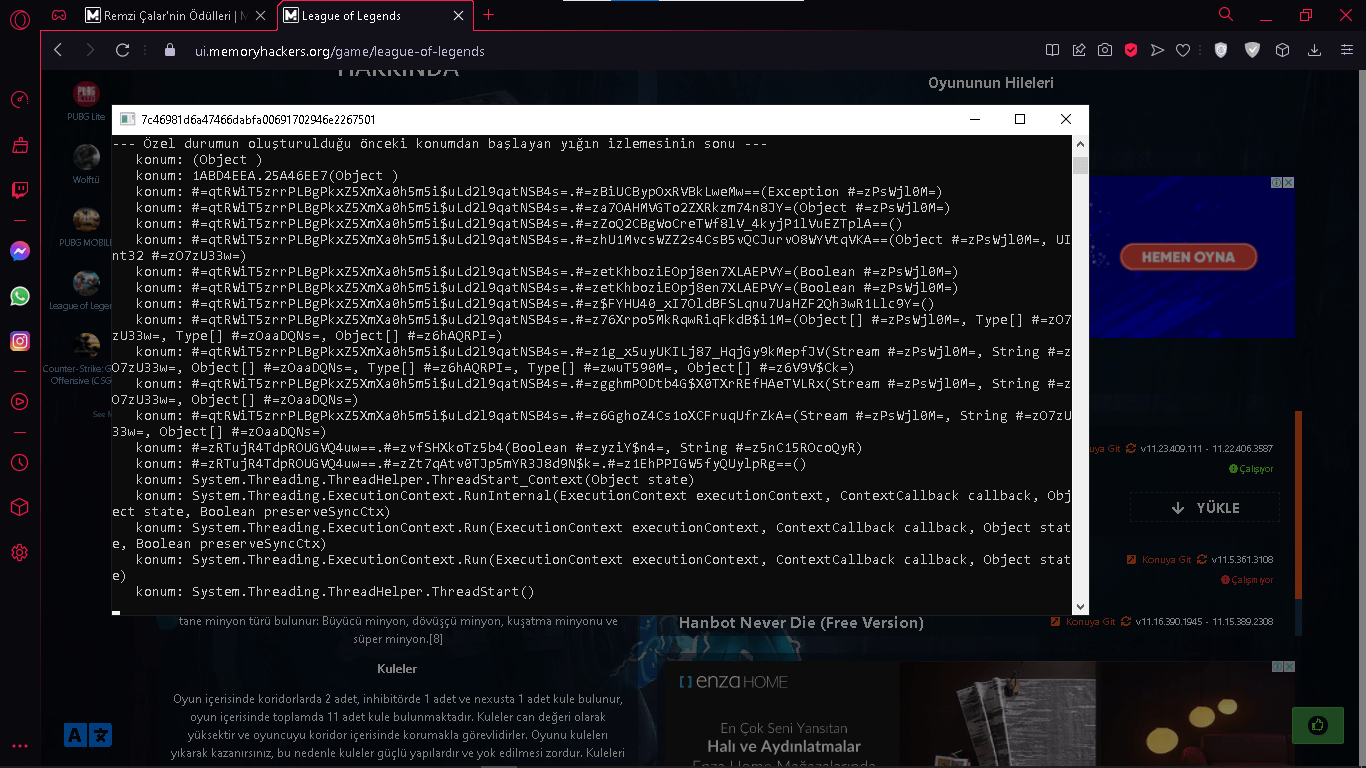Viewport: 1366px width, 768px height.
Task: Select Wolftü game in list
Action: coord(87,165)
